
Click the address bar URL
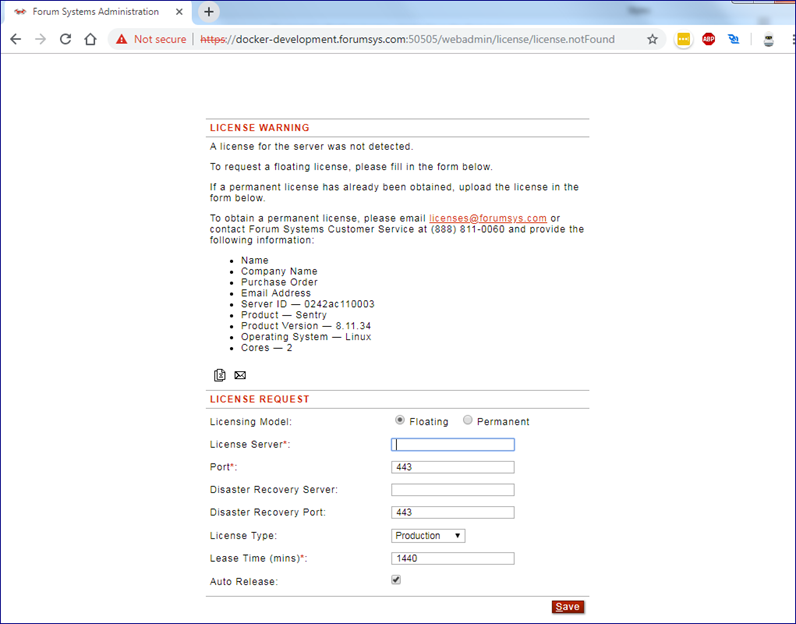[408, 39]
